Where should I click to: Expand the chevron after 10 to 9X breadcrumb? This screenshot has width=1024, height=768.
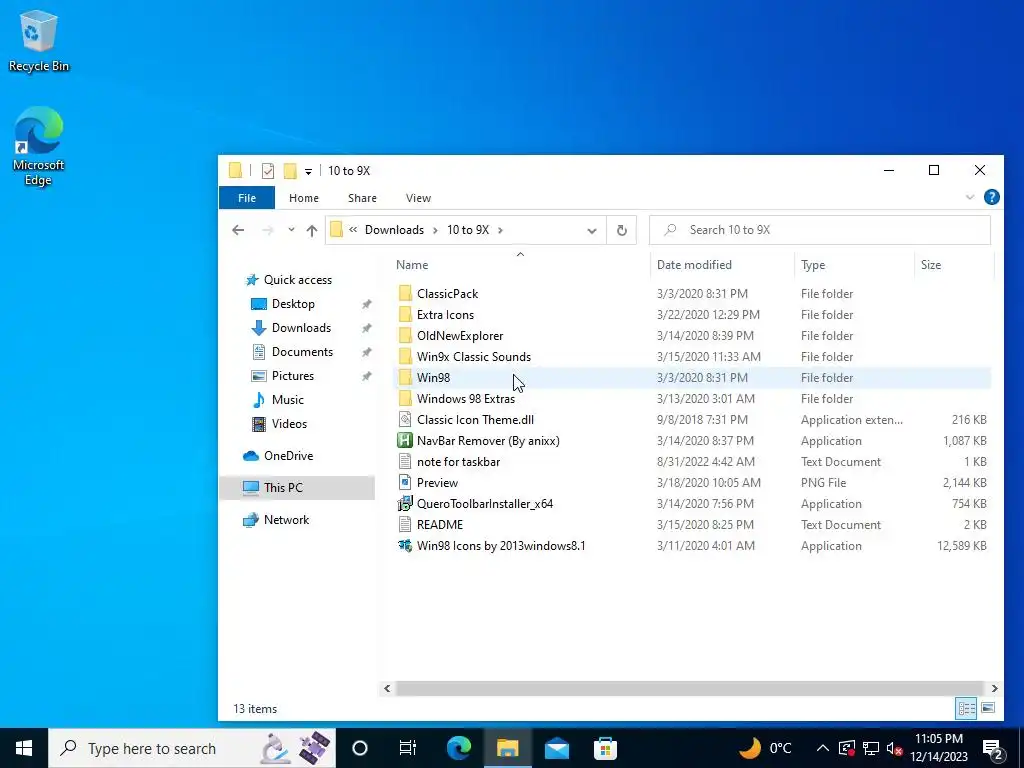500,230
